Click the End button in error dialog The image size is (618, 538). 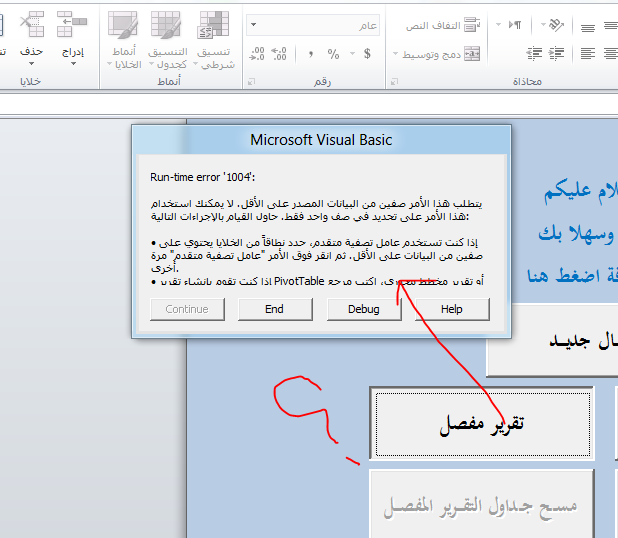click(275, 309)
